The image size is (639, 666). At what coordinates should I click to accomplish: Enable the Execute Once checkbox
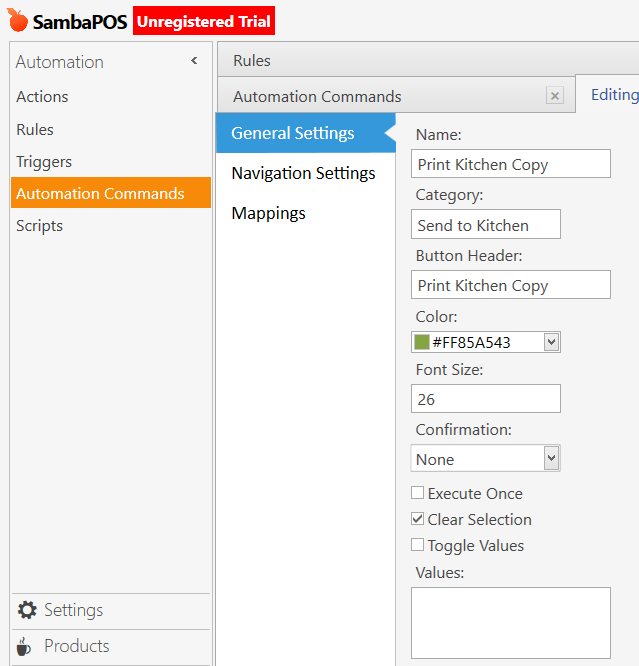coord(417,493)
